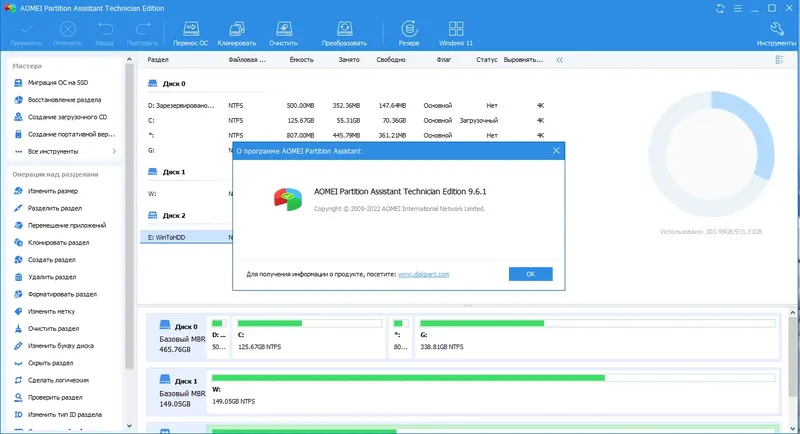This screenshot has height=434, width=800.
Task: Select Перемещение приложений operation
Action: 67,225
